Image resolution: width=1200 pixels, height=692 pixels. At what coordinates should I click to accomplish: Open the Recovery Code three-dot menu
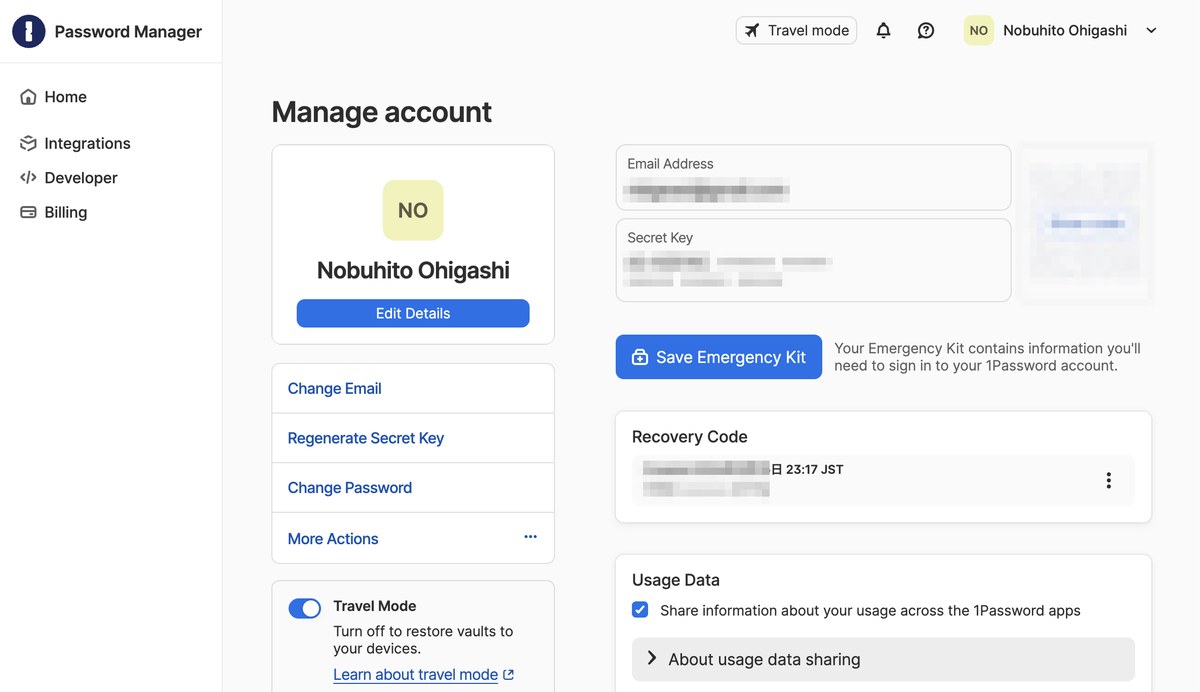coord(1108,480)
